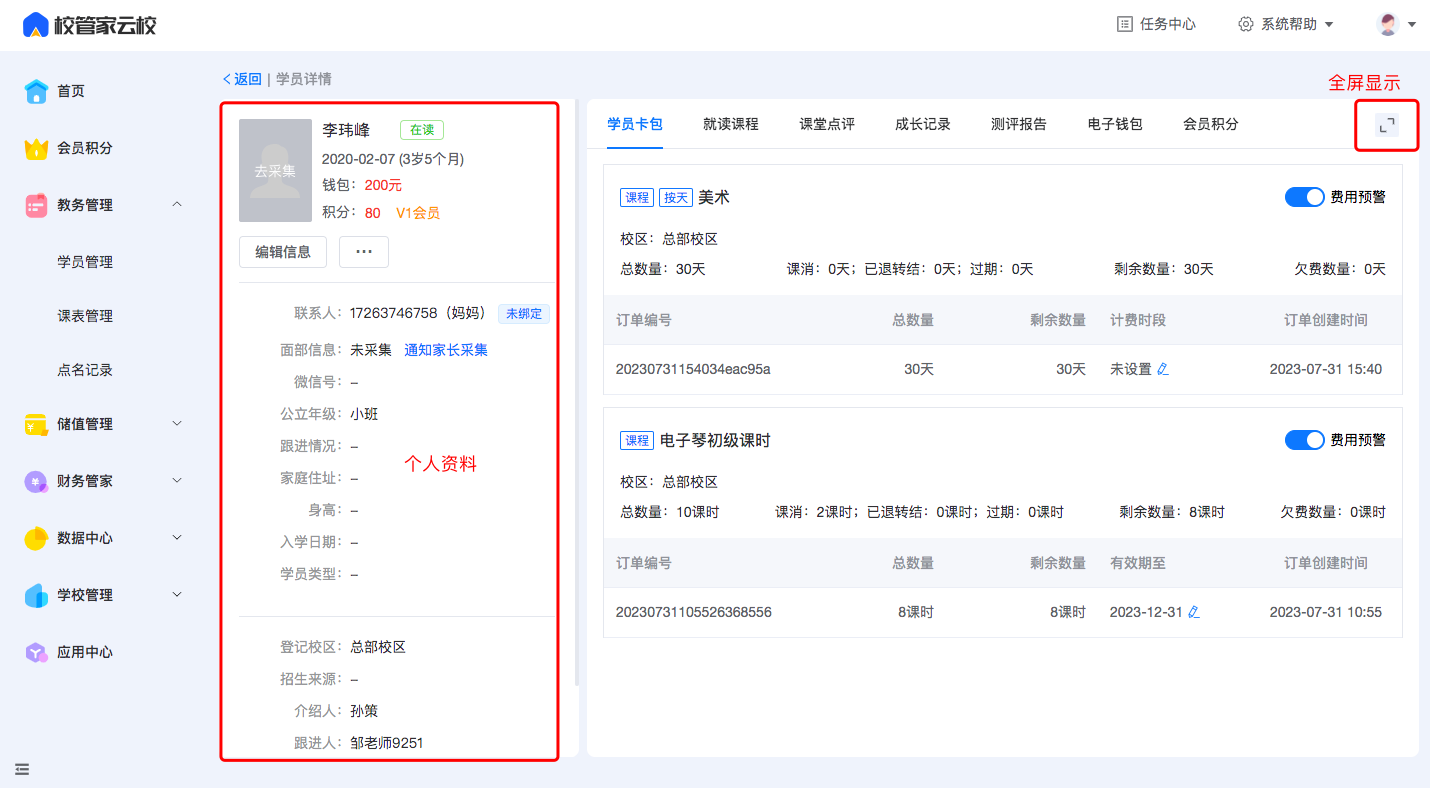Click order time 2023-07-31 15:40
This screenshot has width=1430, height=788.
1326,370
